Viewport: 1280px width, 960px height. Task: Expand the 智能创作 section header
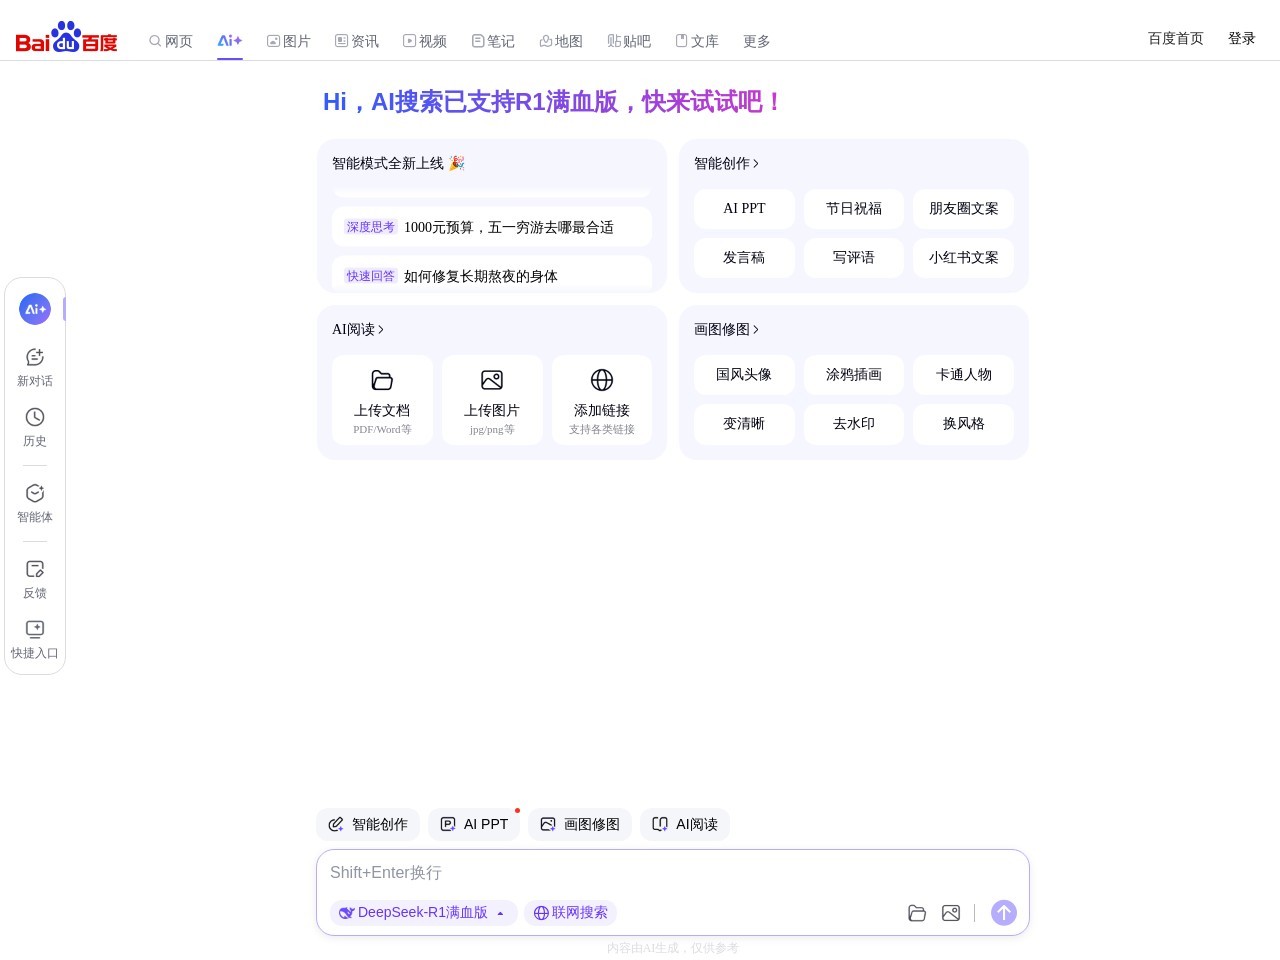(x=727, y=163)
